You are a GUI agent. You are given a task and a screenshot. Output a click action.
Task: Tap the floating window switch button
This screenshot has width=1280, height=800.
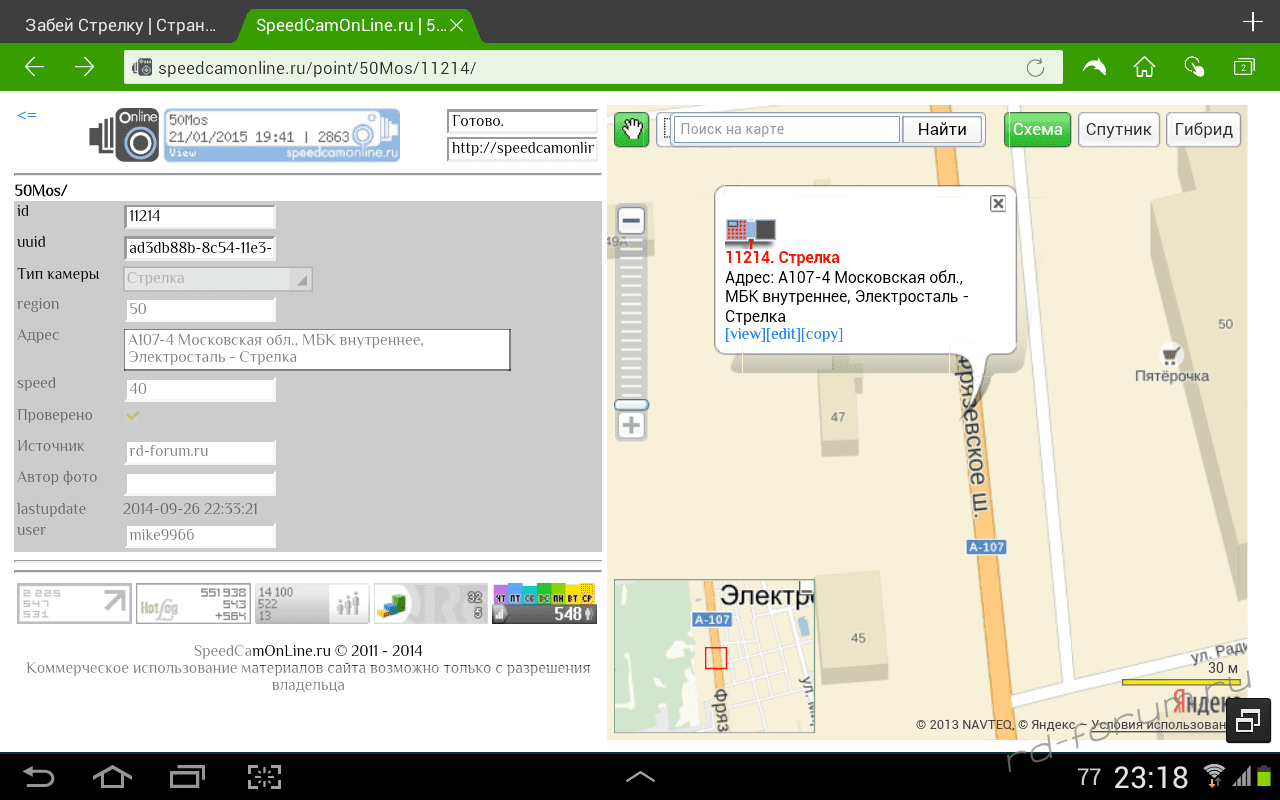click(1248, 721)
